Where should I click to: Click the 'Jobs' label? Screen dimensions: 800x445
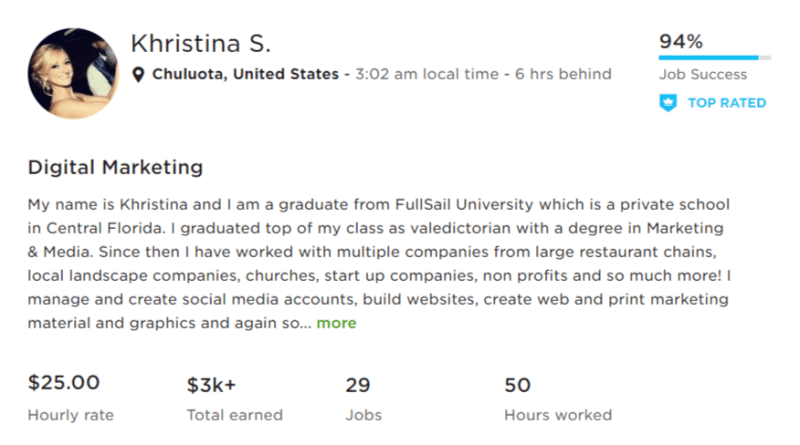[363, 415]
